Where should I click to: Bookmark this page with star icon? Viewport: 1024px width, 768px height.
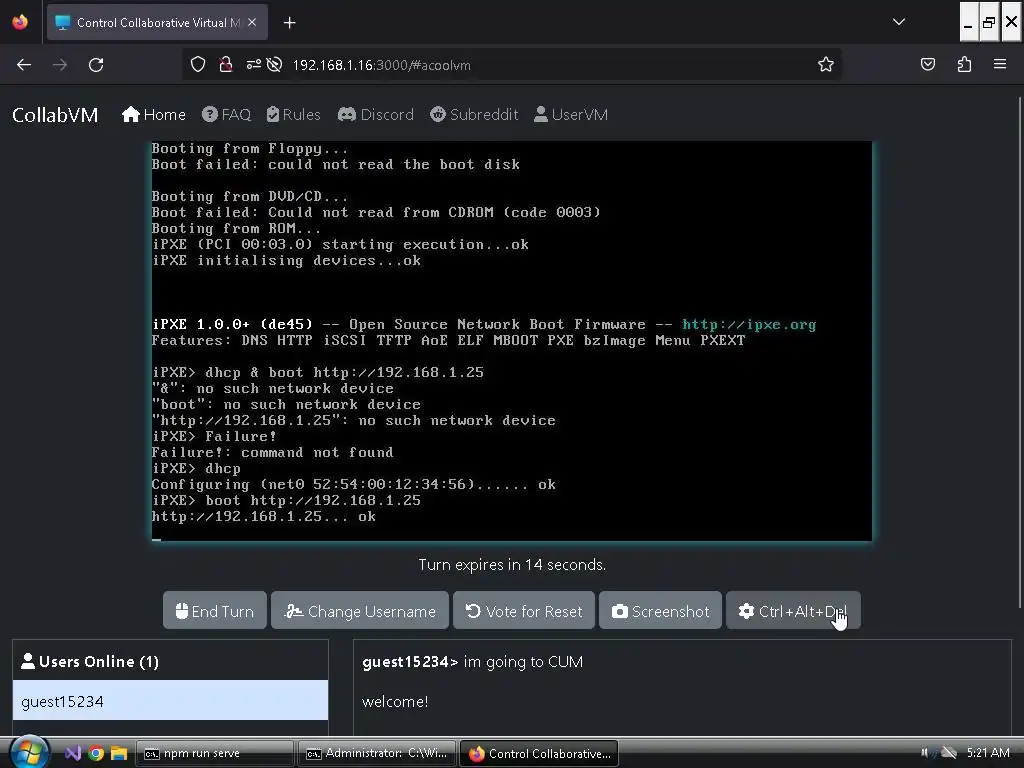(825, 65)
